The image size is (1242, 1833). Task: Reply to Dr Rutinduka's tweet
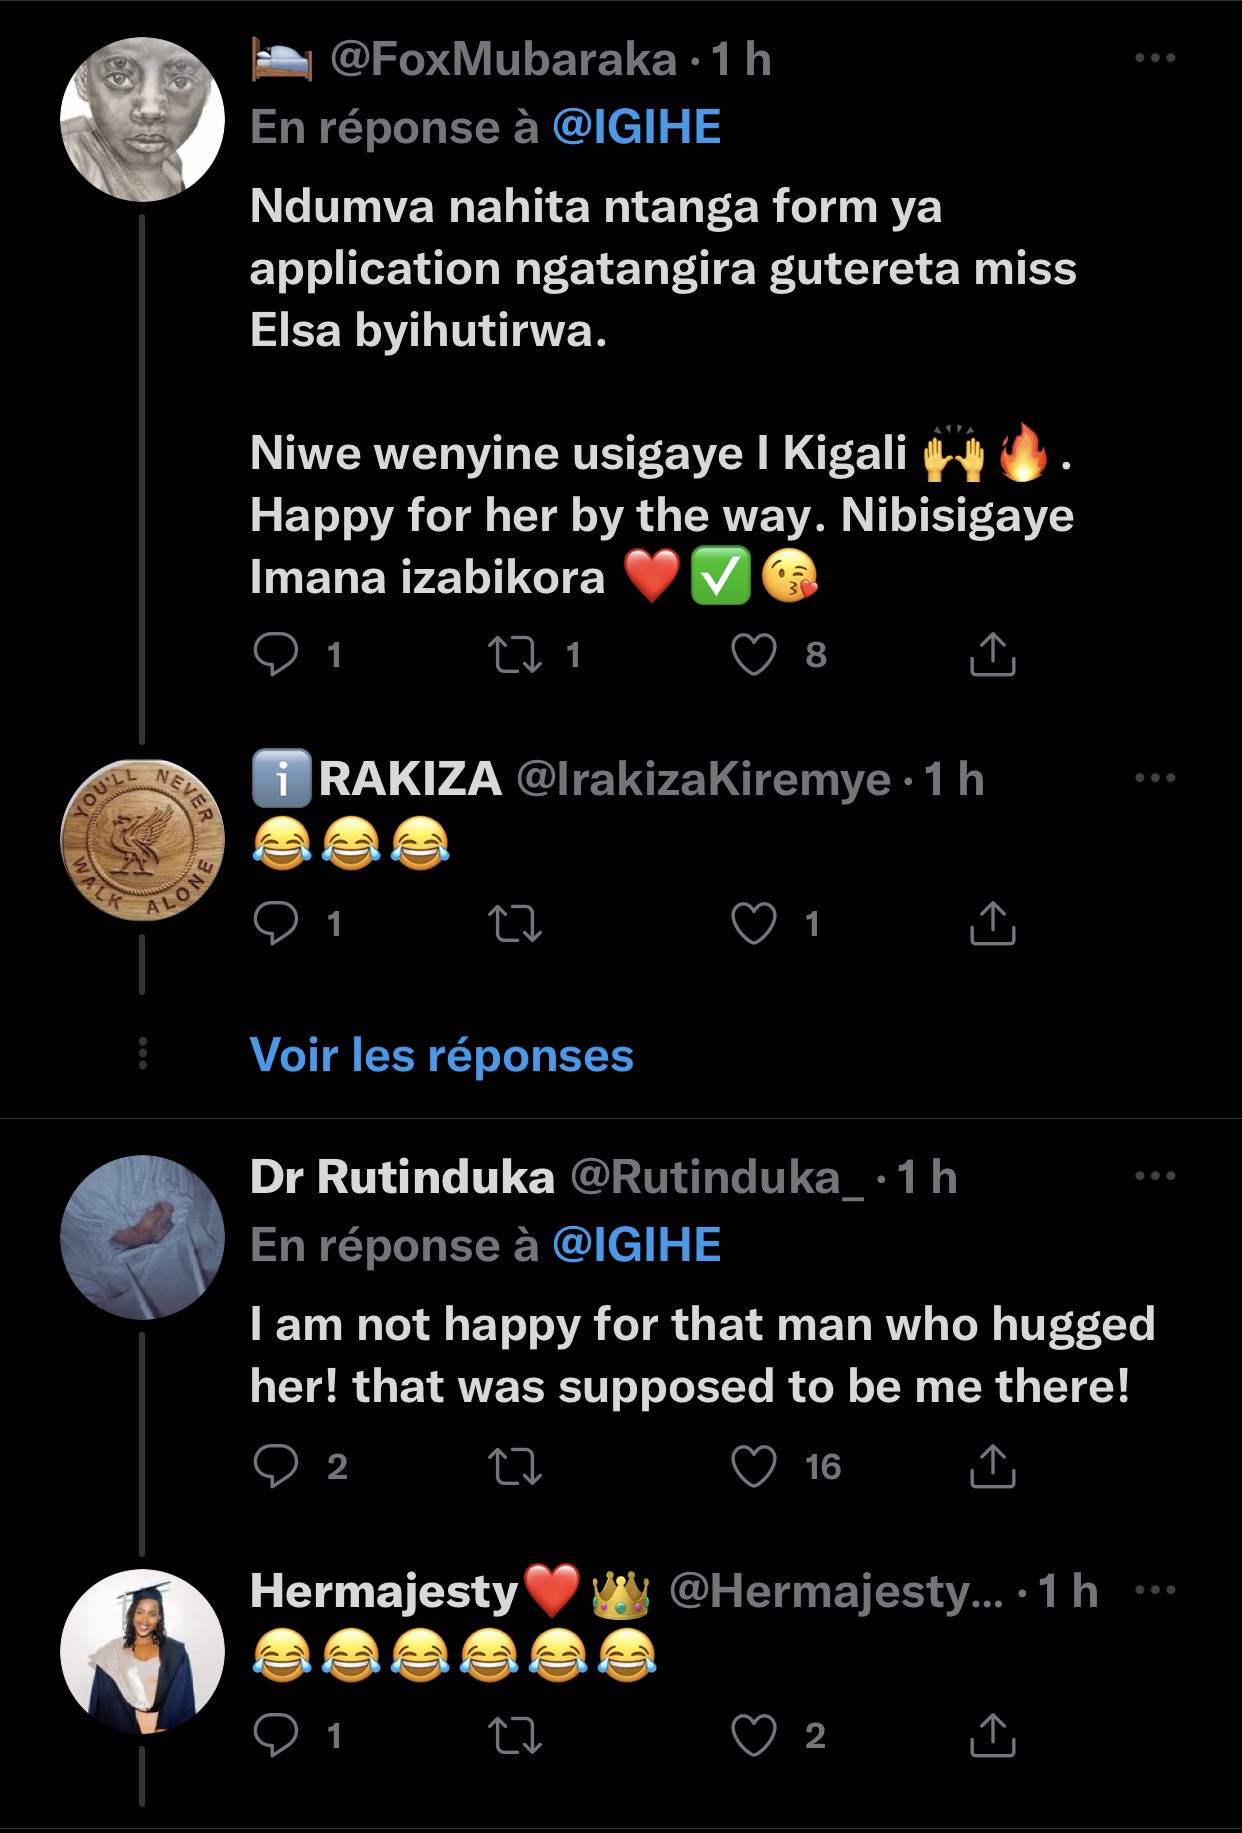pos(276,1467)
